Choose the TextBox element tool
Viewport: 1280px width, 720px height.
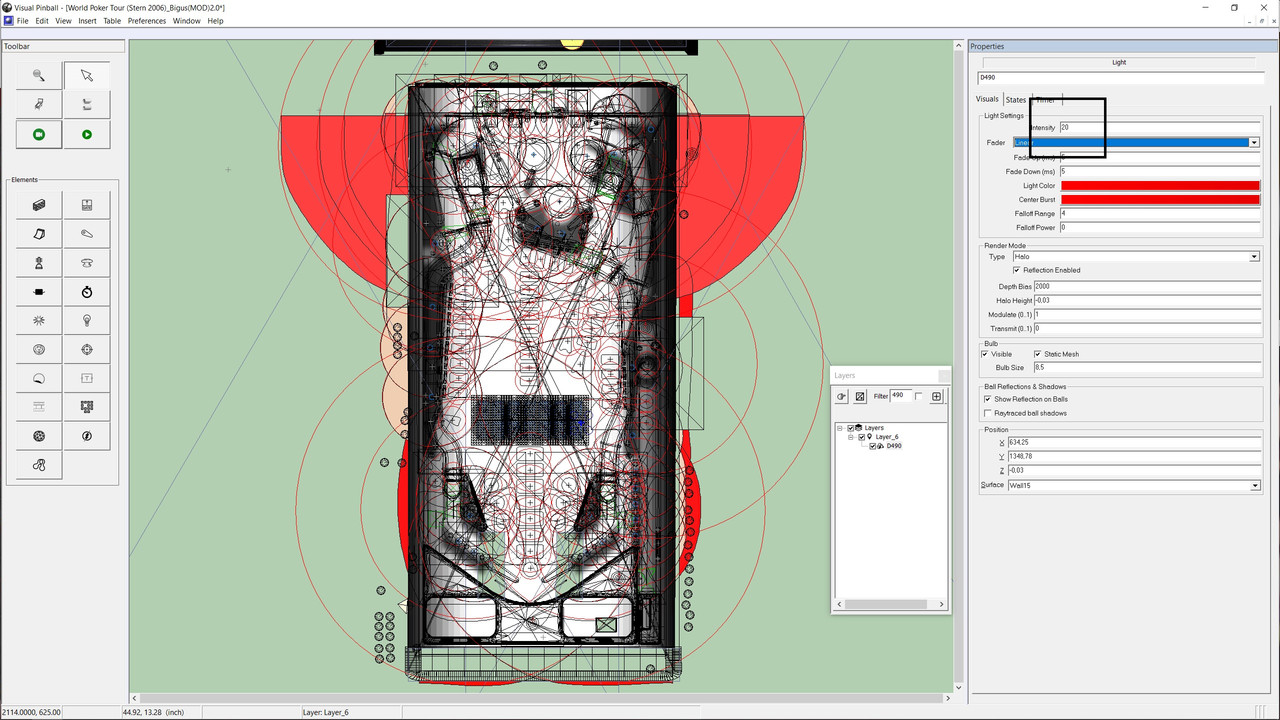pos(87,379)
